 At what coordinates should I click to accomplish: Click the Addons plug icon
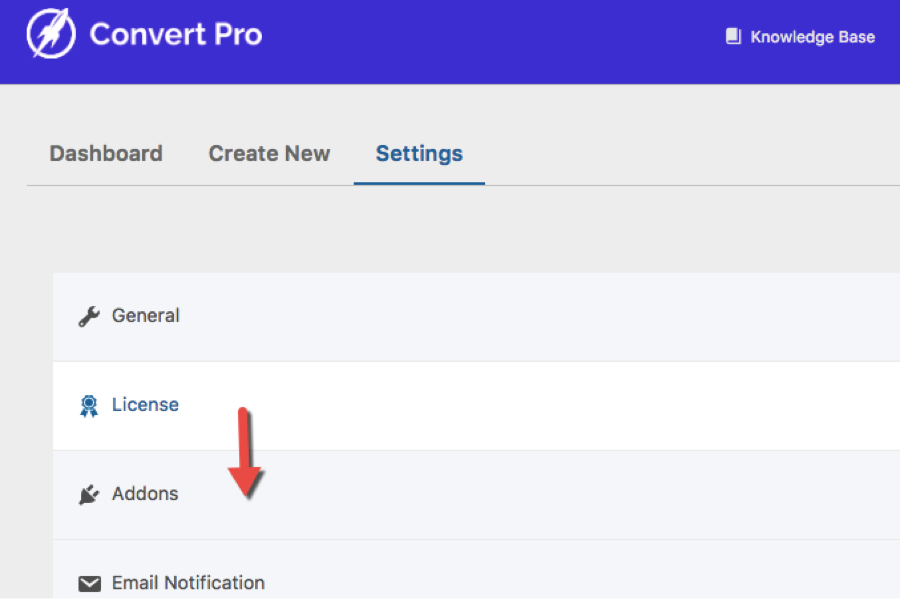89,495
